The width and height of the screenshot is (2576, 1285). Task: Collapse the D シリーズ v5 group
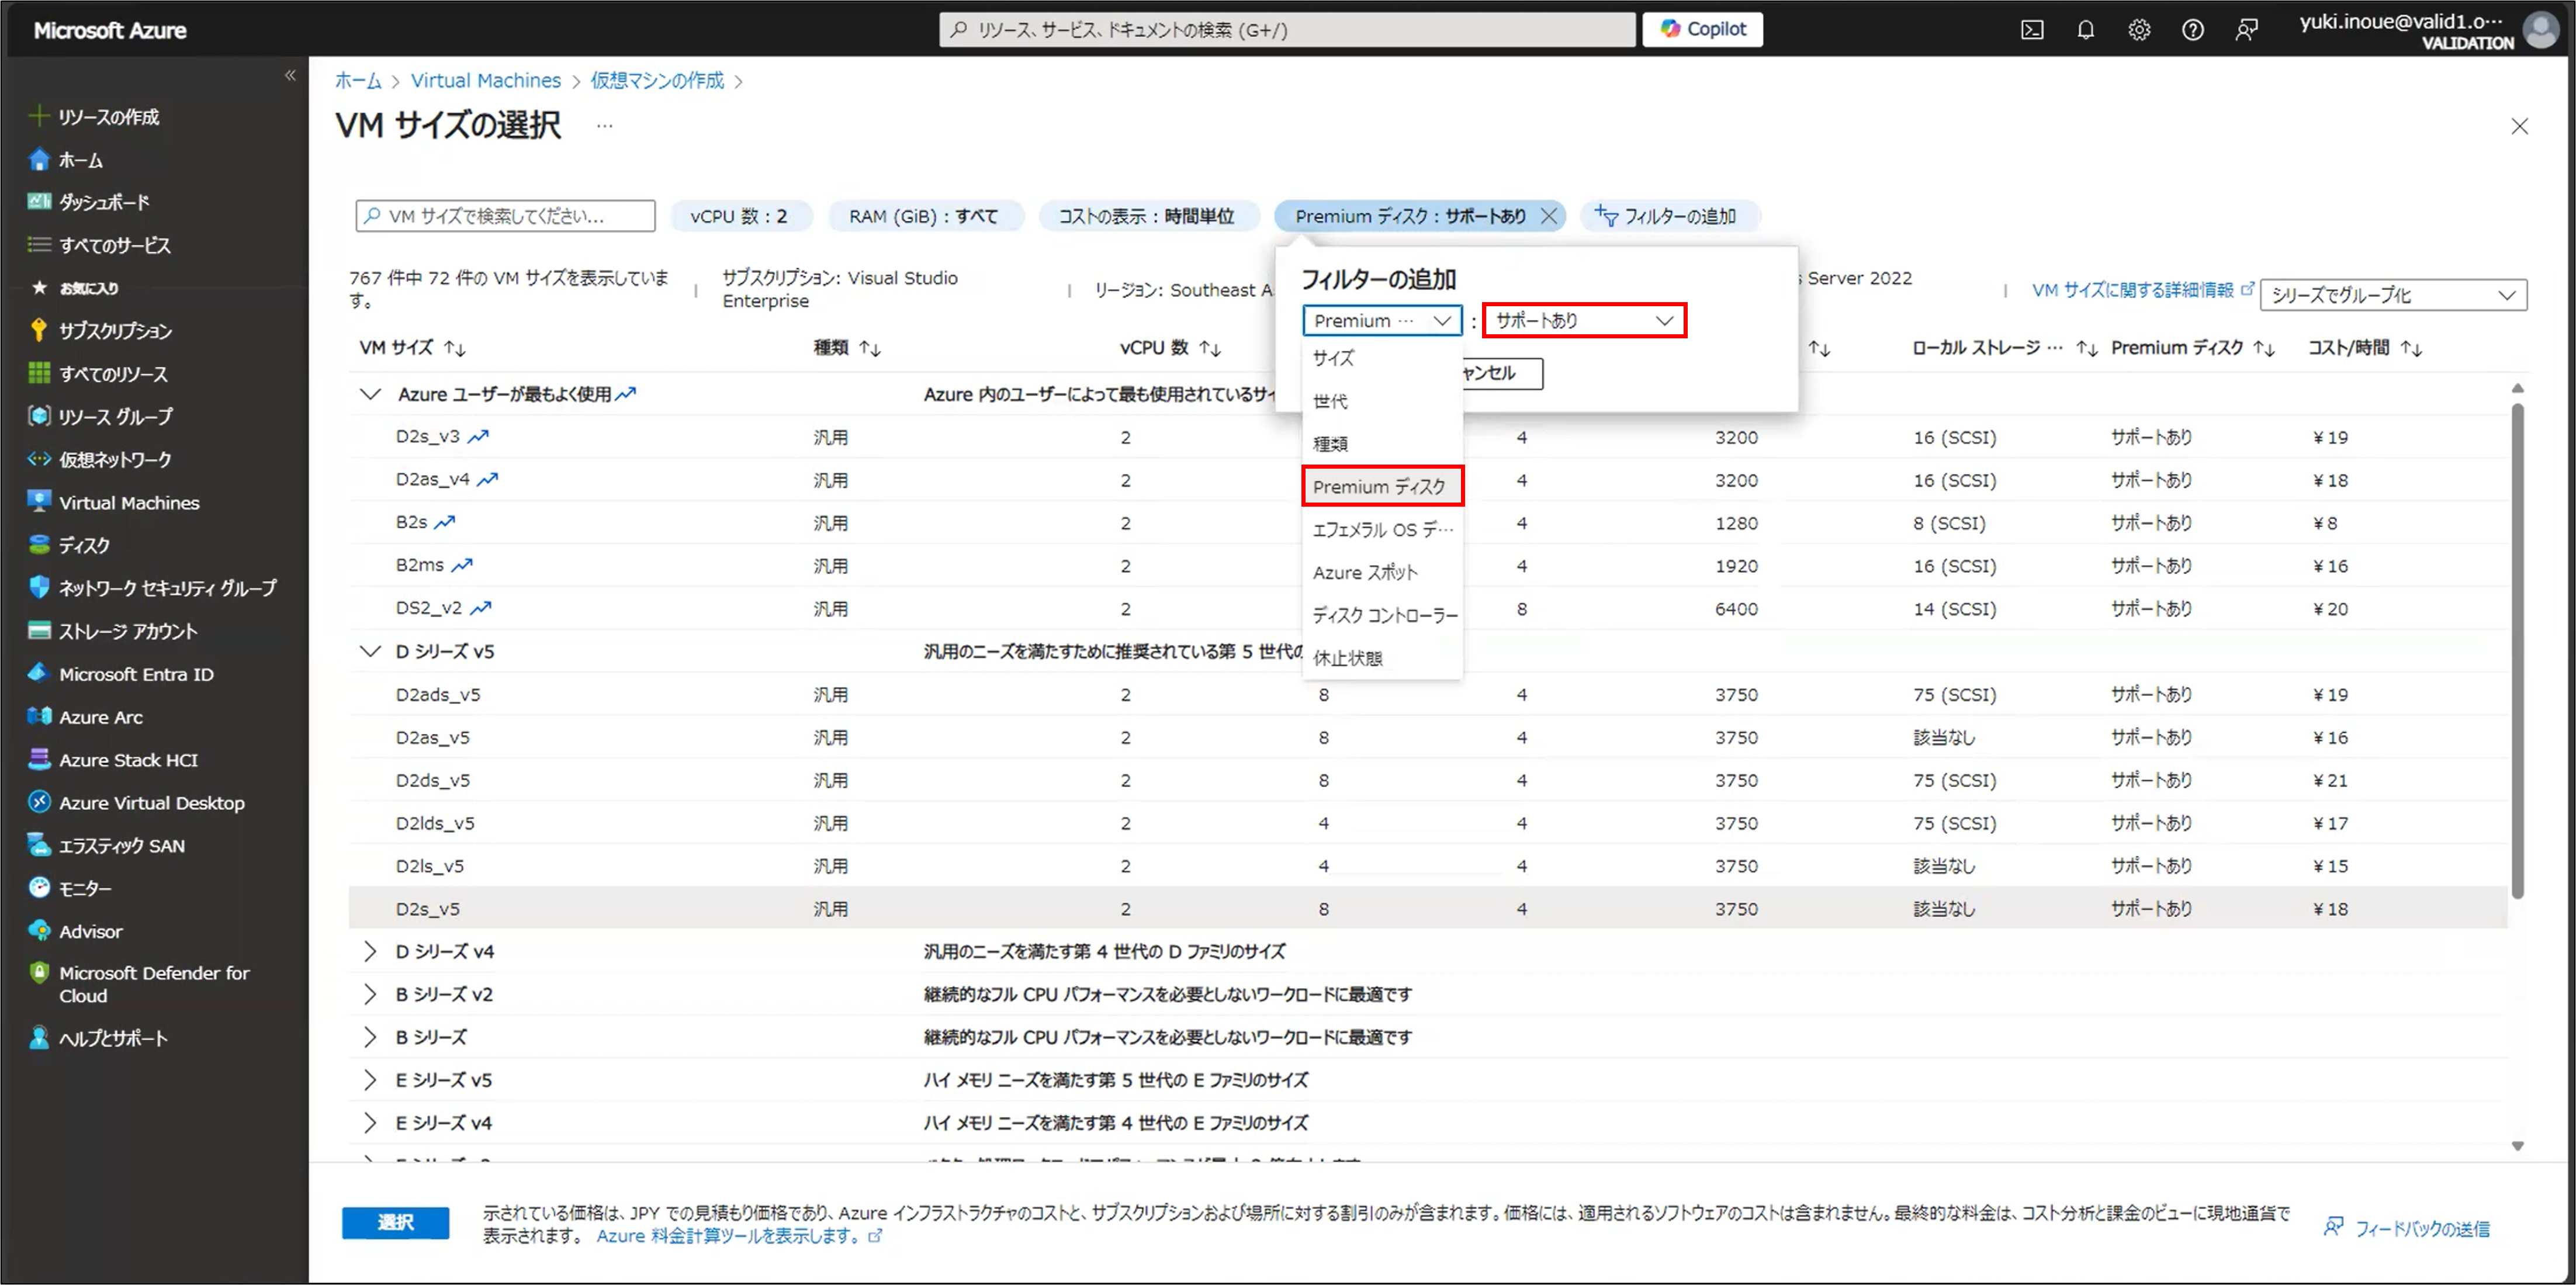click(x=370, y=651)
